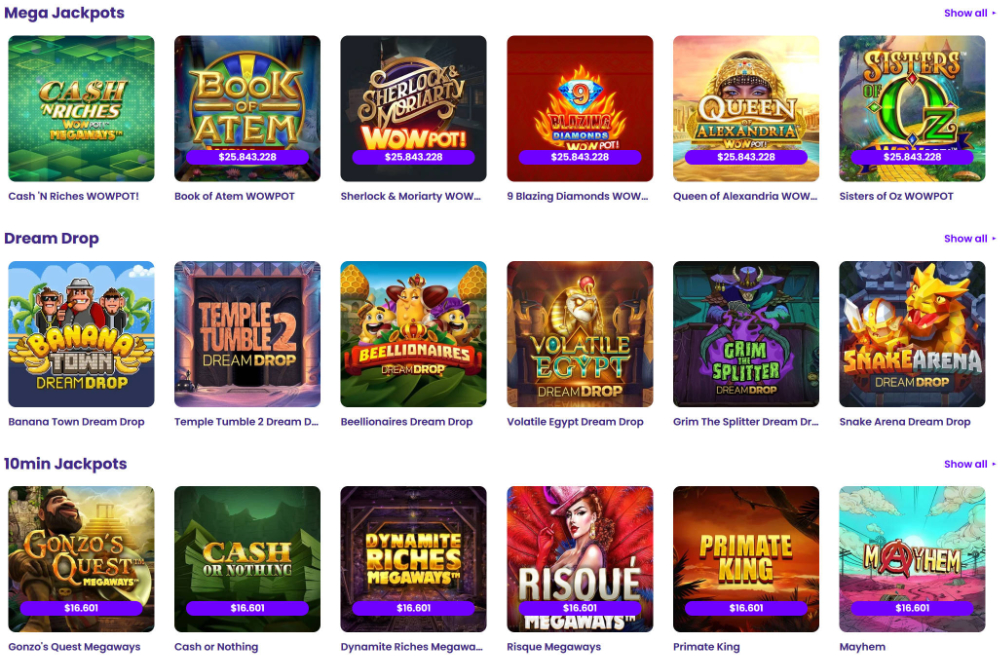Image resolution: width=1000 pixels, height=661 pixels.
Task: Select Beellionaires Dream Drop game image
Action: (x=413, y=334)
